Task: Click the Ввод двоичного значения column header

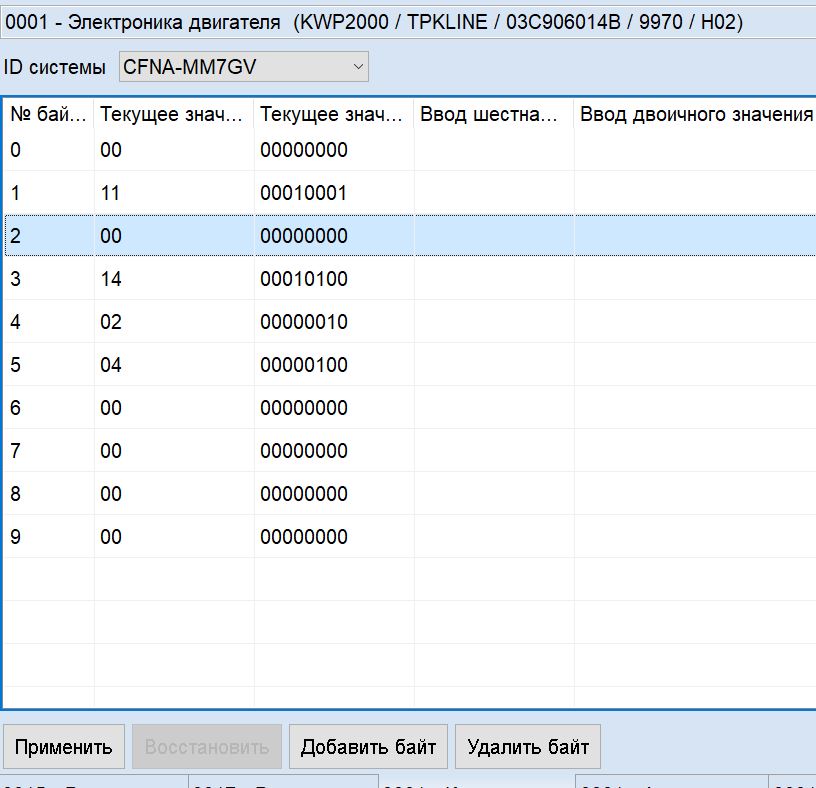Action: pos(695,114)
